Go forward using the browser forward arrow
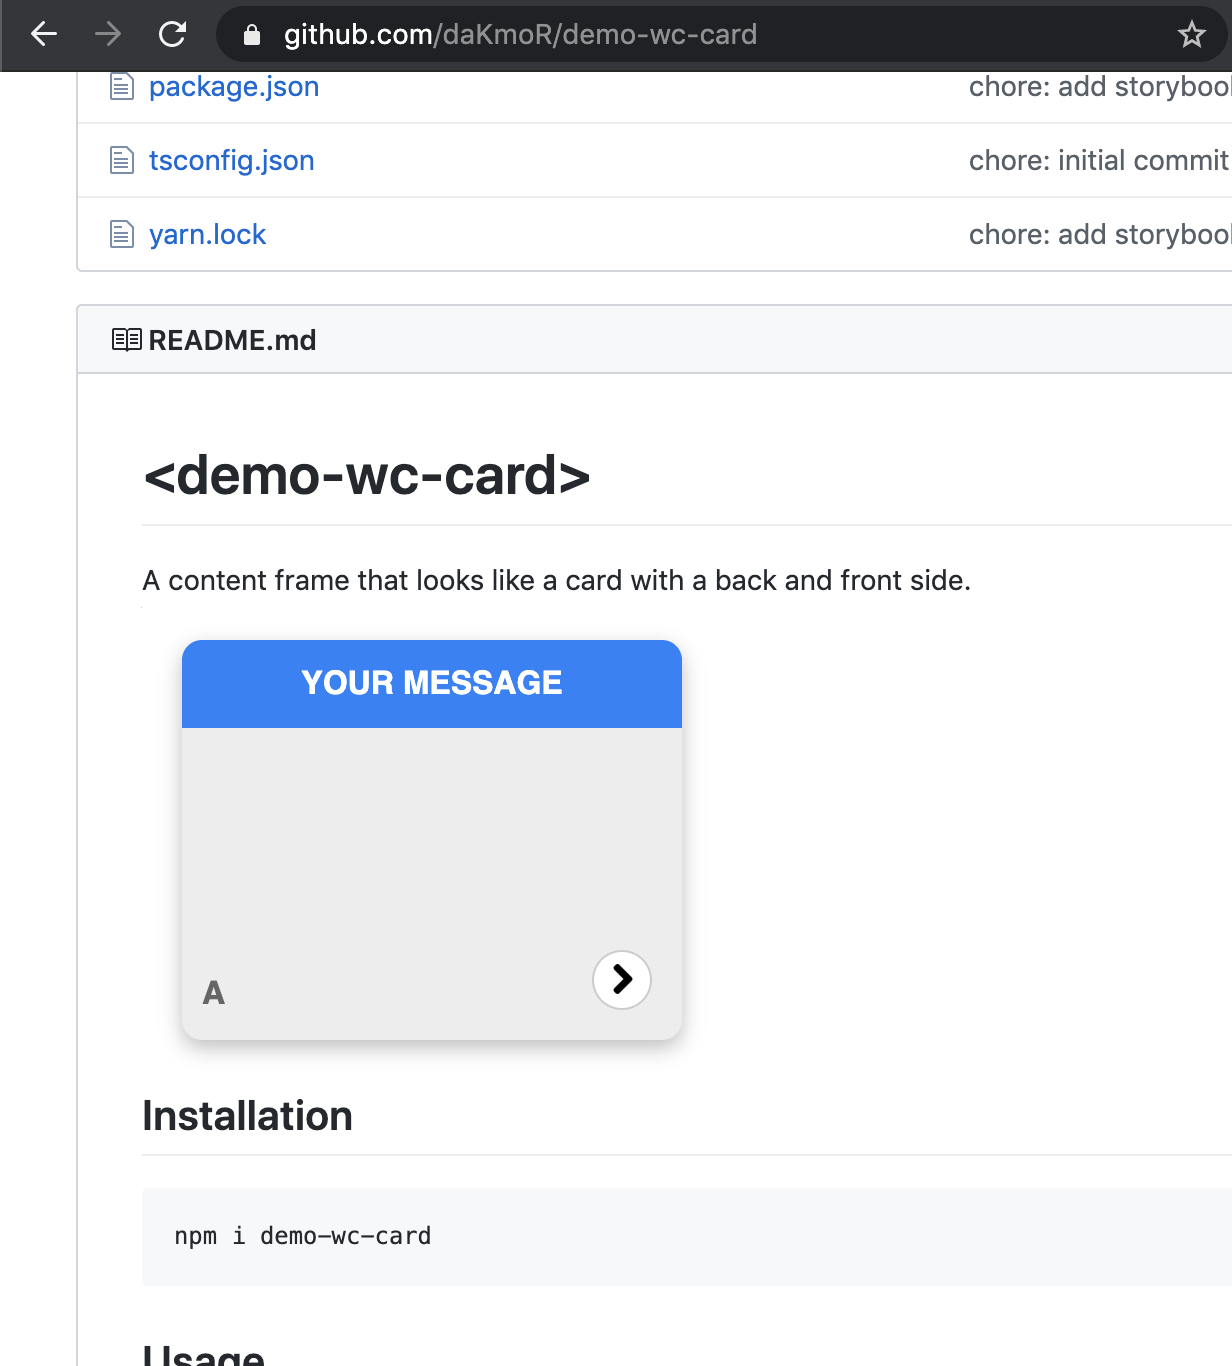 (x=107, y=34)
